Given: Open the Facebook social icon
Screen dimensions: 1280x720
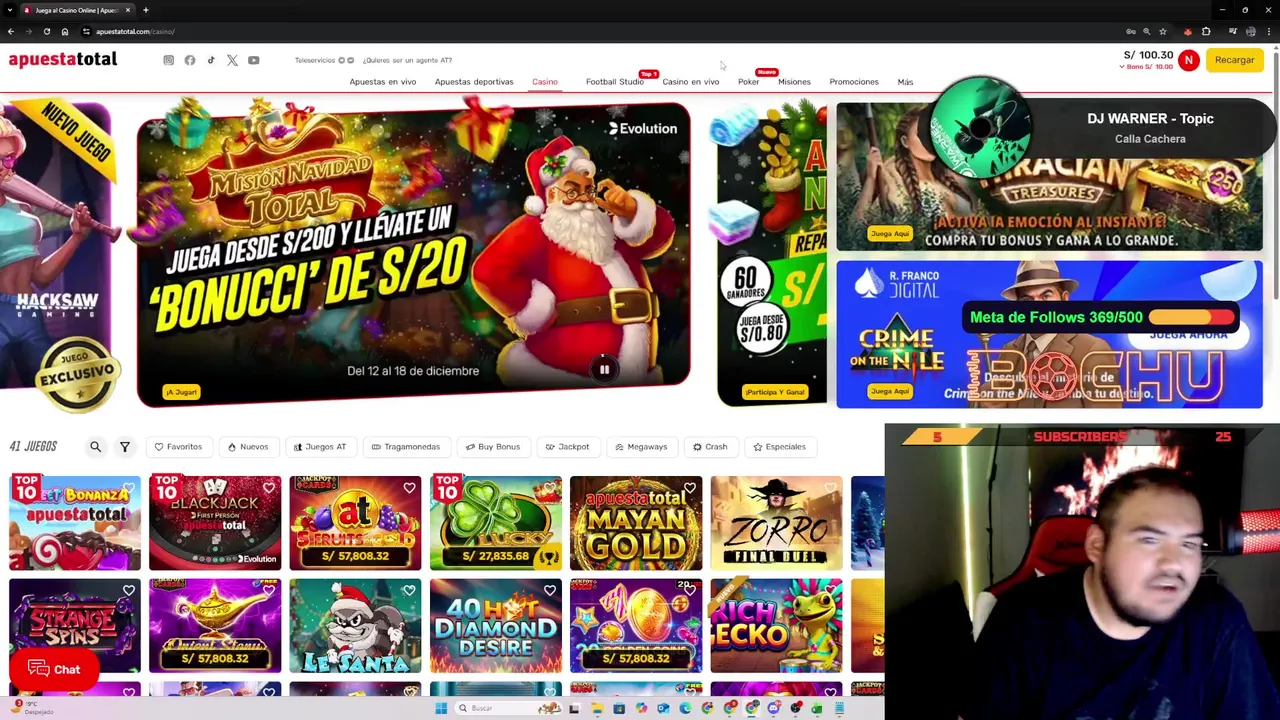Looking at the screenshot, I should pyautogui.click(x=190, y=60).
